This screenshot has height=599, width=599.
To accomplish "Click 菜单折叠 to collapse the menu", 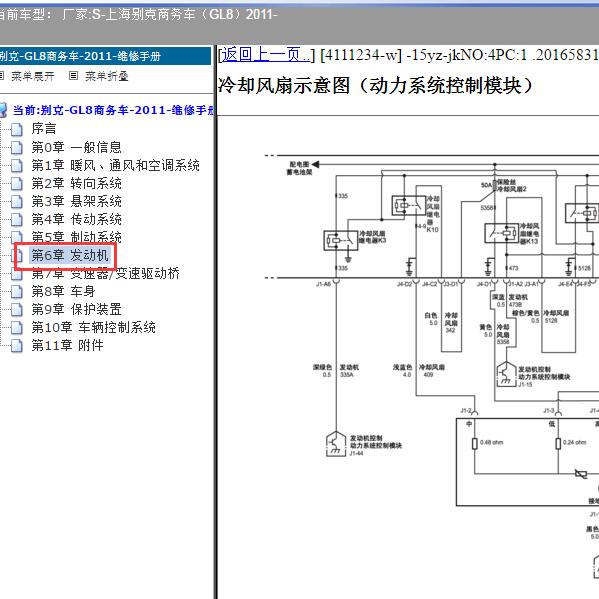I will point(107,76).
